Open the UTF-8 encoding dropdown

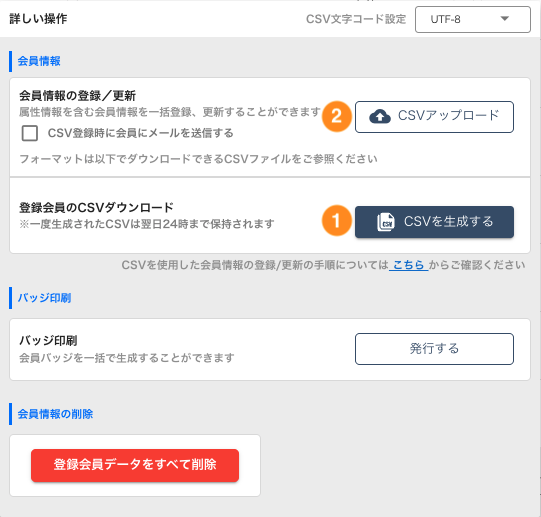(x=473, y=19)
